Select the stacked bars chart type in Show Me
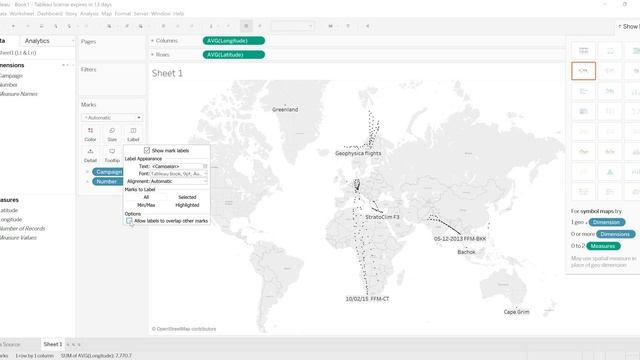 [610, 91]
